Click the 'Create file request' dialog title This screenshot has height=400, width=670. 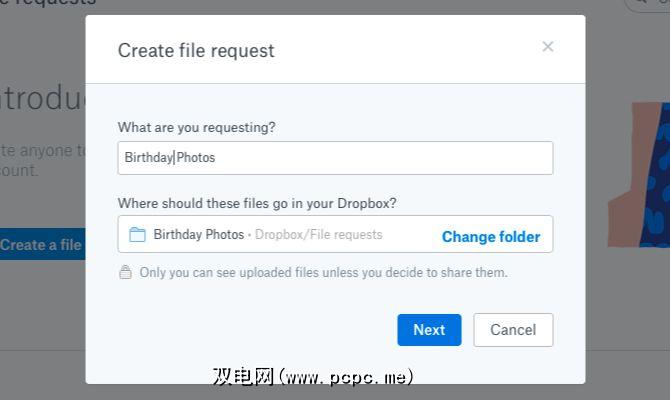coord(196,50)
